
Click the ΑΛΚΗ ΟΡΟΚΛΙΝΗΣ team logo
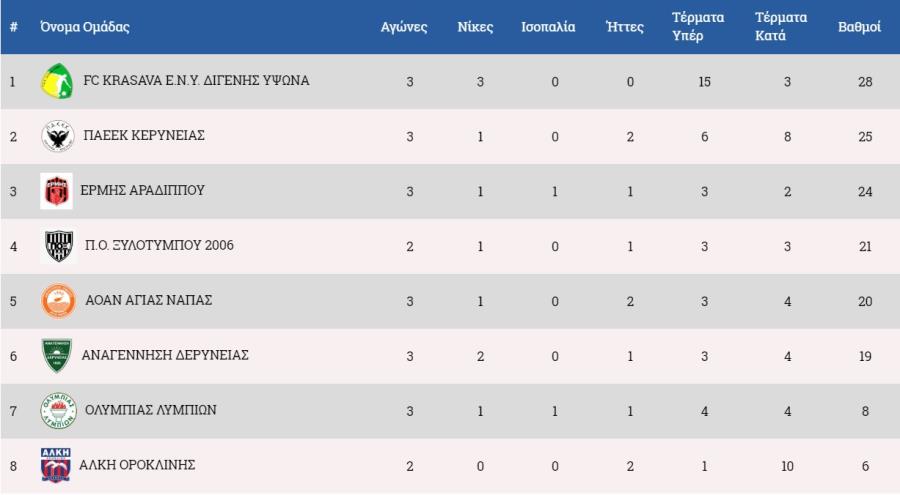click(x=55, y=465)
